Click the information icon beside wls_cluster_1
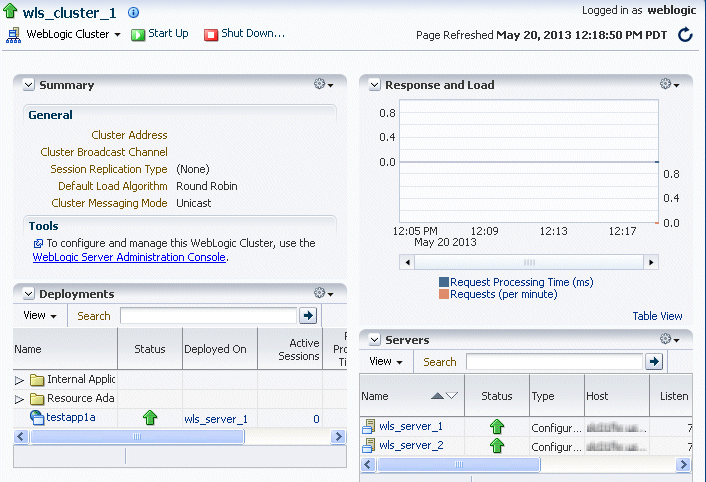The width and height of the screenshot is (706, 482). pyautogui.click(x=133, y=13)
